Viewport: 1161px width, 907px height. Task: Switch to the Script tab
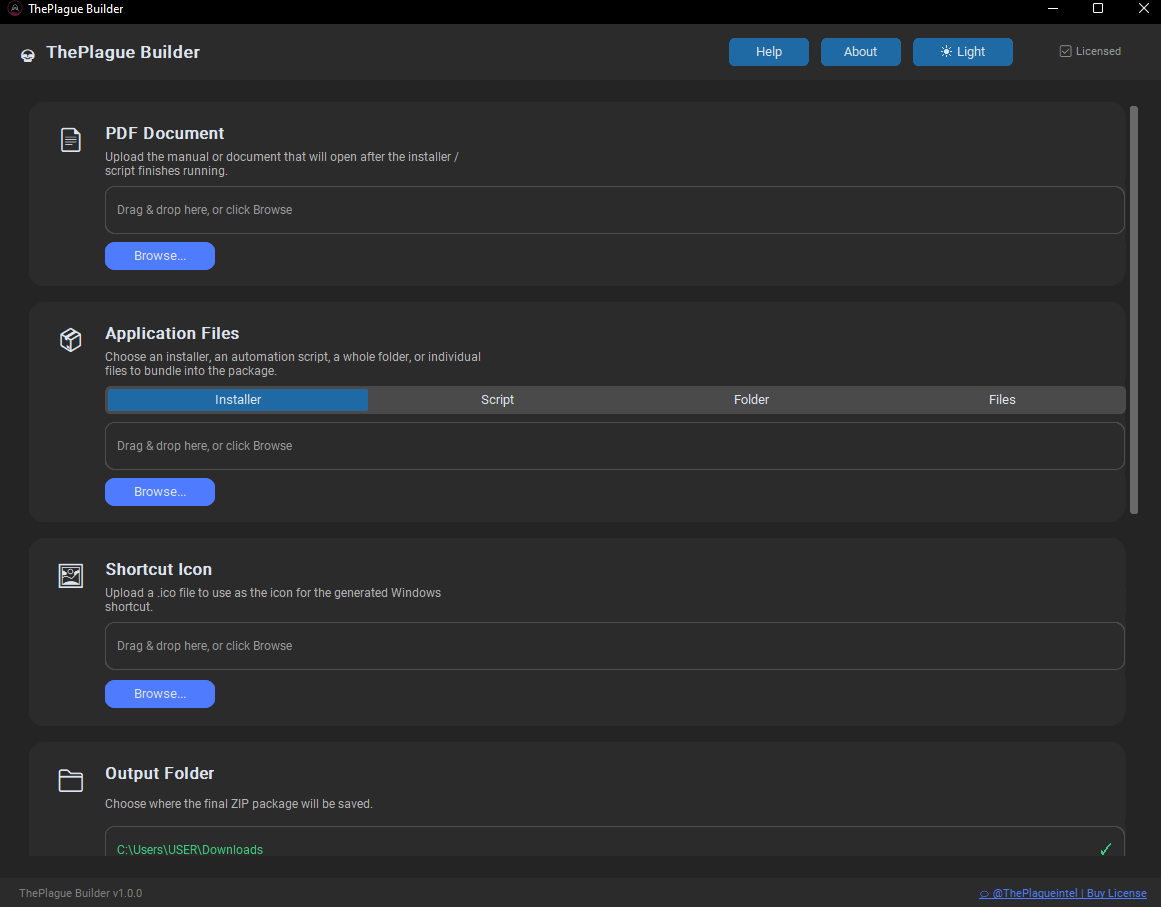pos(498,400)
